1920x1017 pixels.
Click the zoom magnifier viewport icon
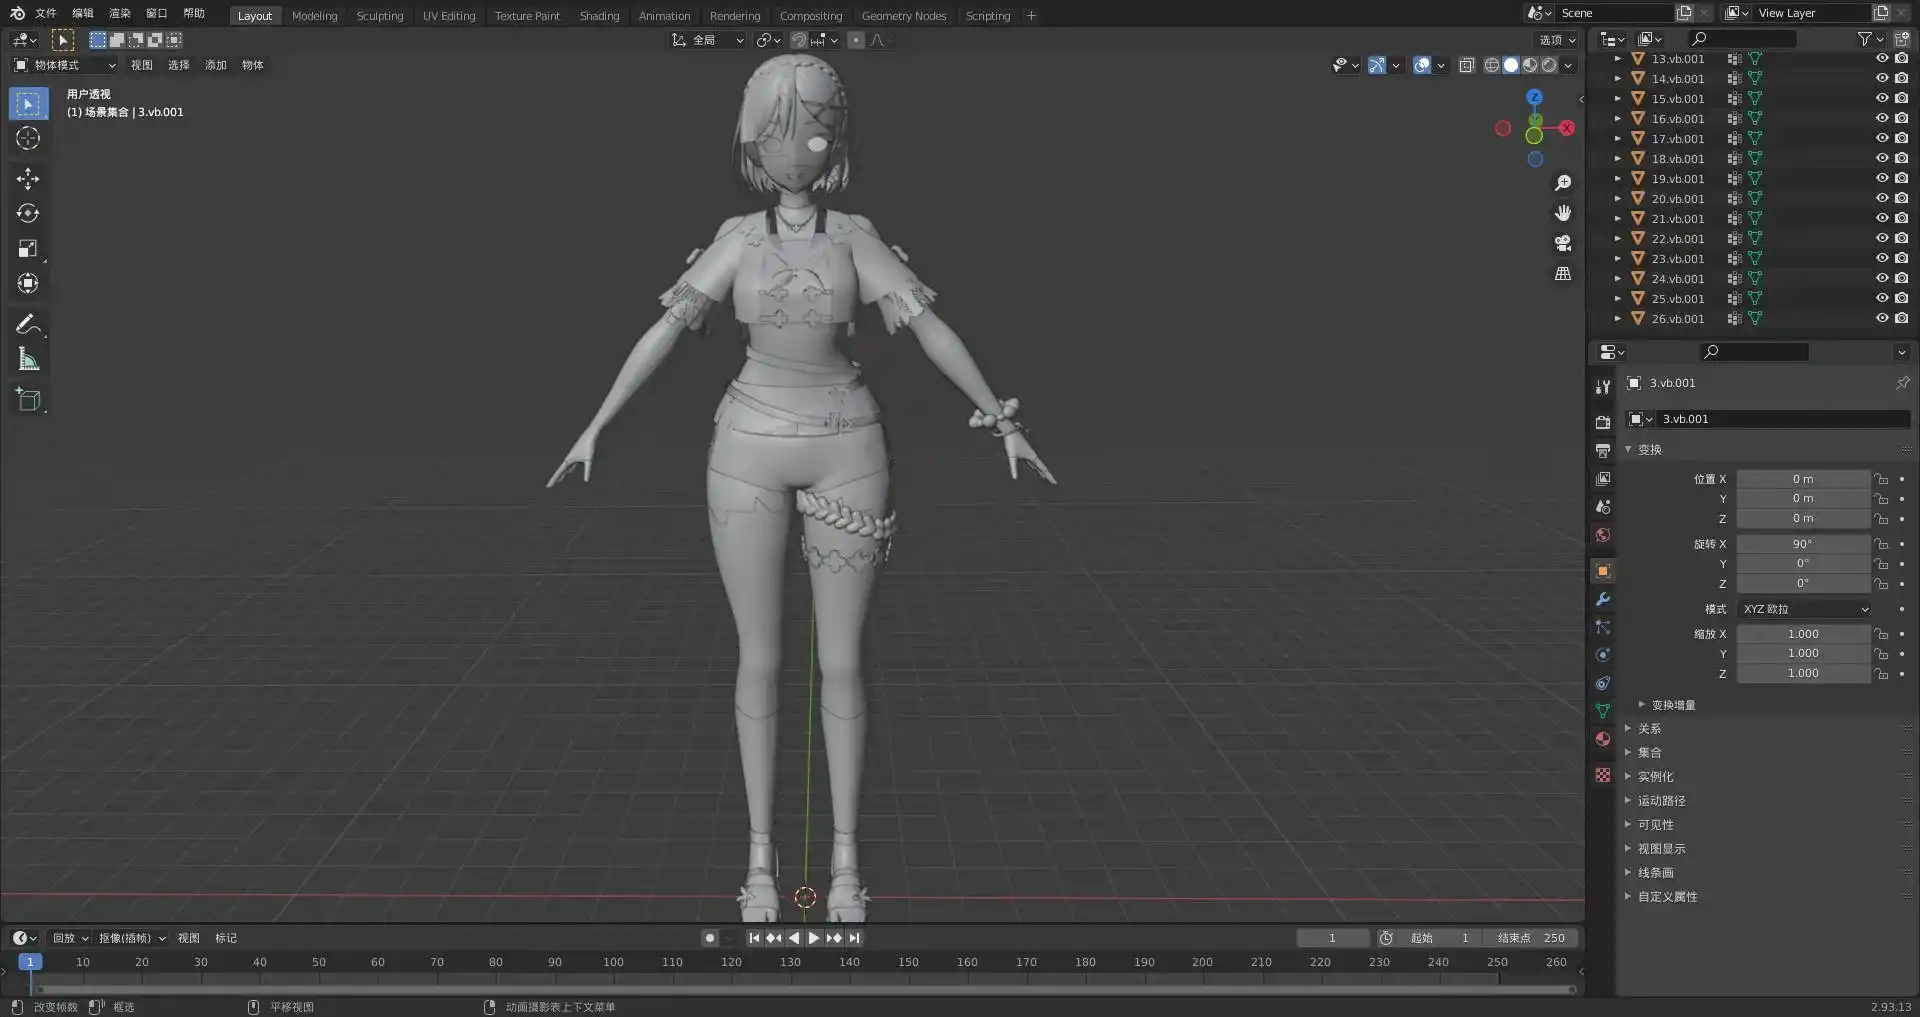pyautogui.click(x=1563, y=183)
